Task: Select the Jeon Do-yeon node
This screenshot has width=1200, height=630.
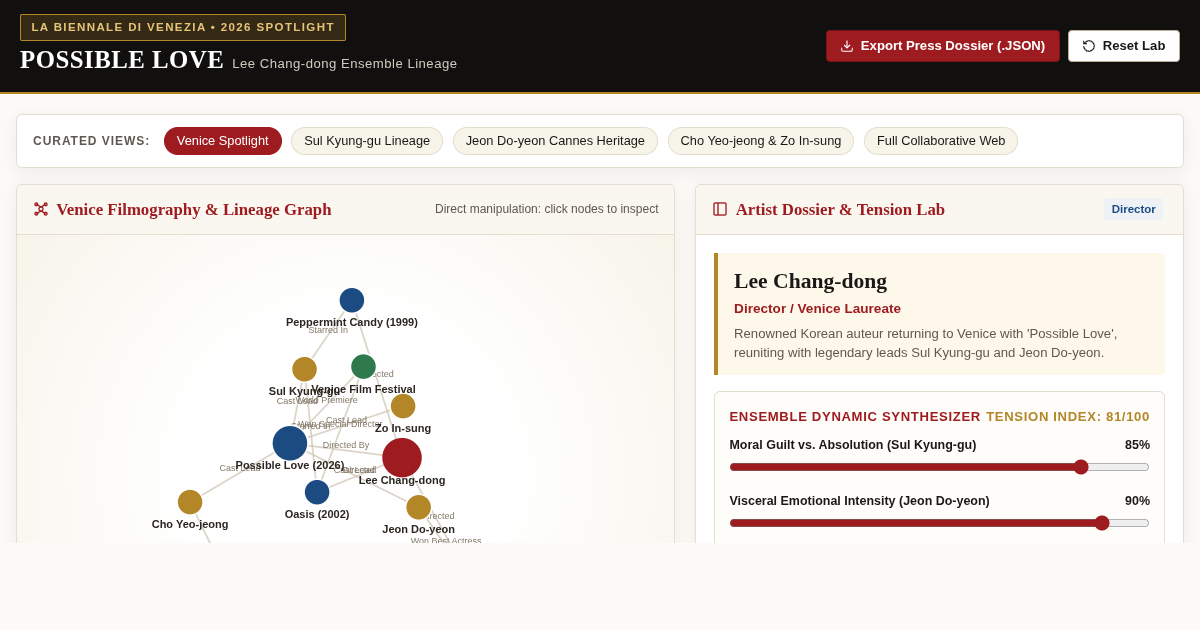Action: [x=418, y=507]
